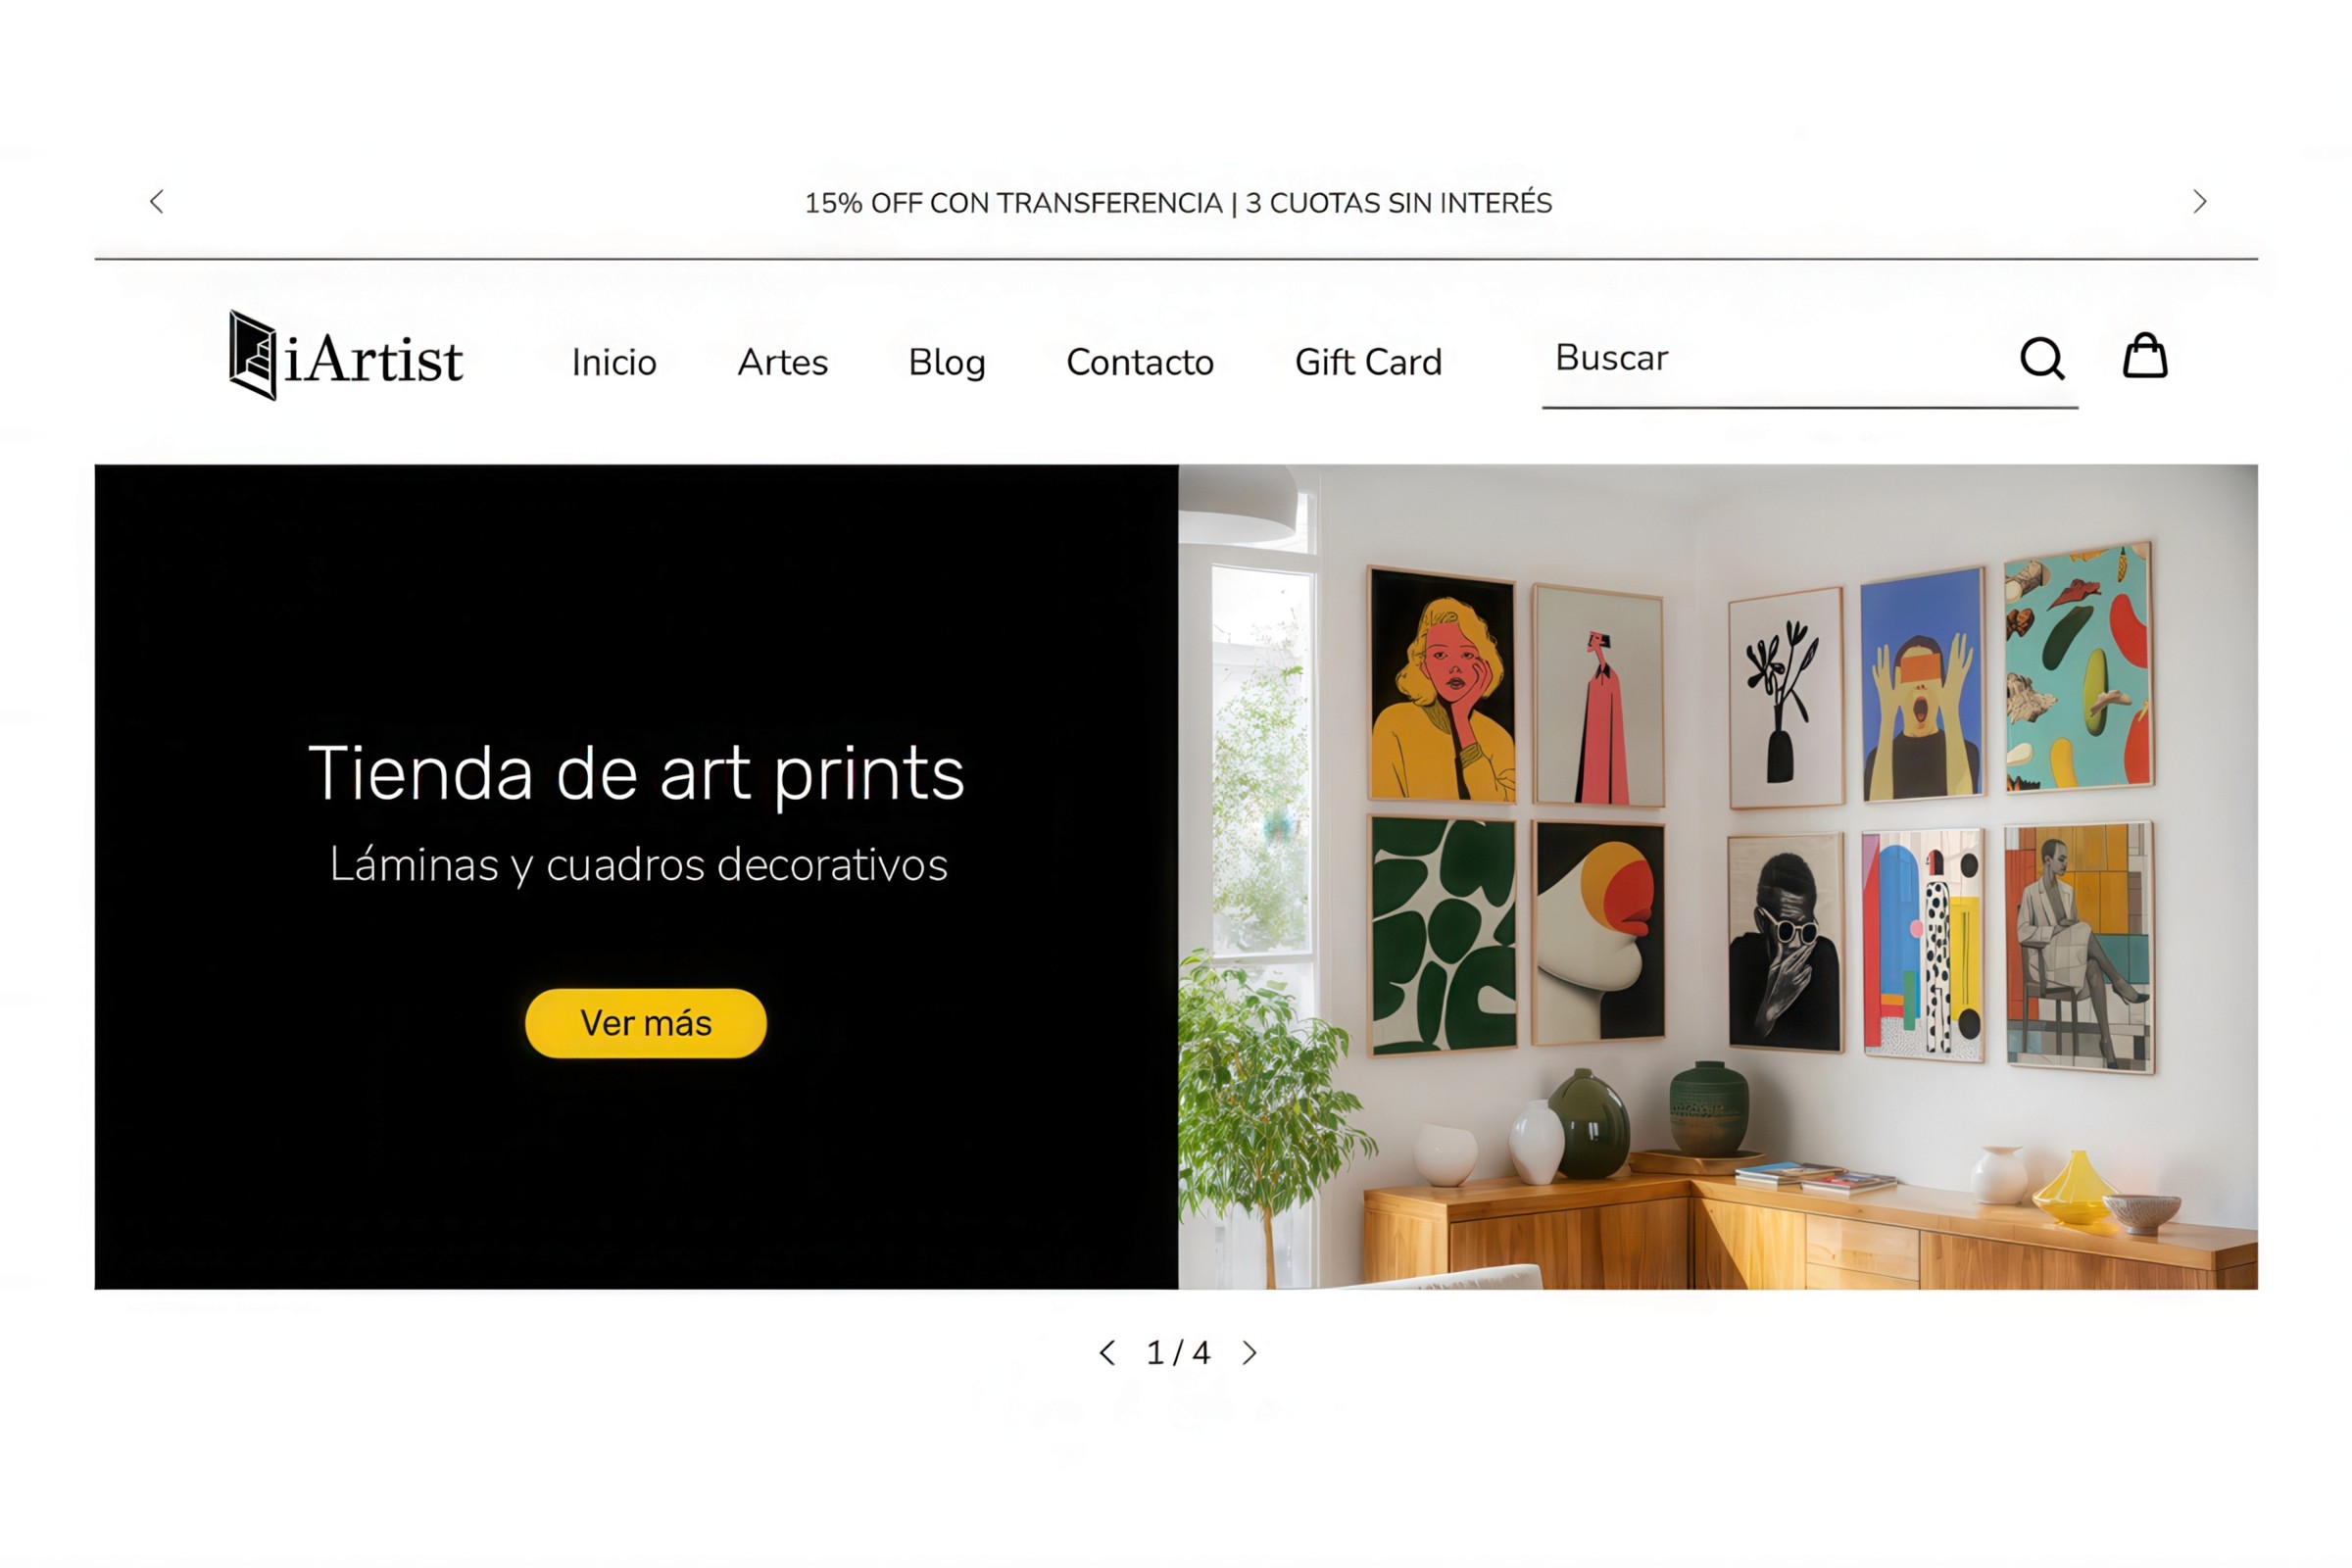Select Gift Card in the navigation
The width and height of the screenshot is (2352, 1568).
pos(1369,362)
